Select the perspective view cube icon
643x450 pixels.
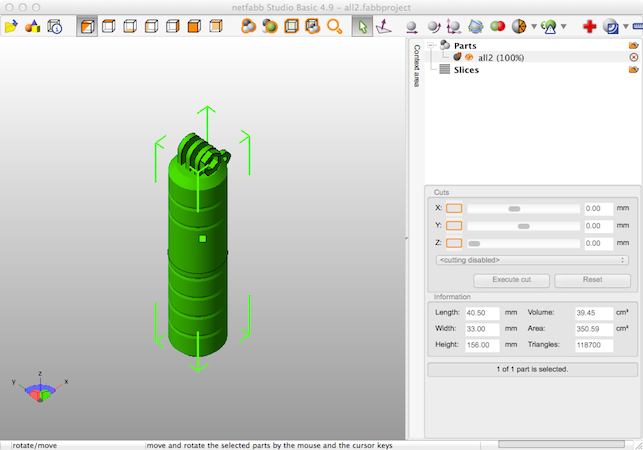pyautogui.click(x=87, y=26)
